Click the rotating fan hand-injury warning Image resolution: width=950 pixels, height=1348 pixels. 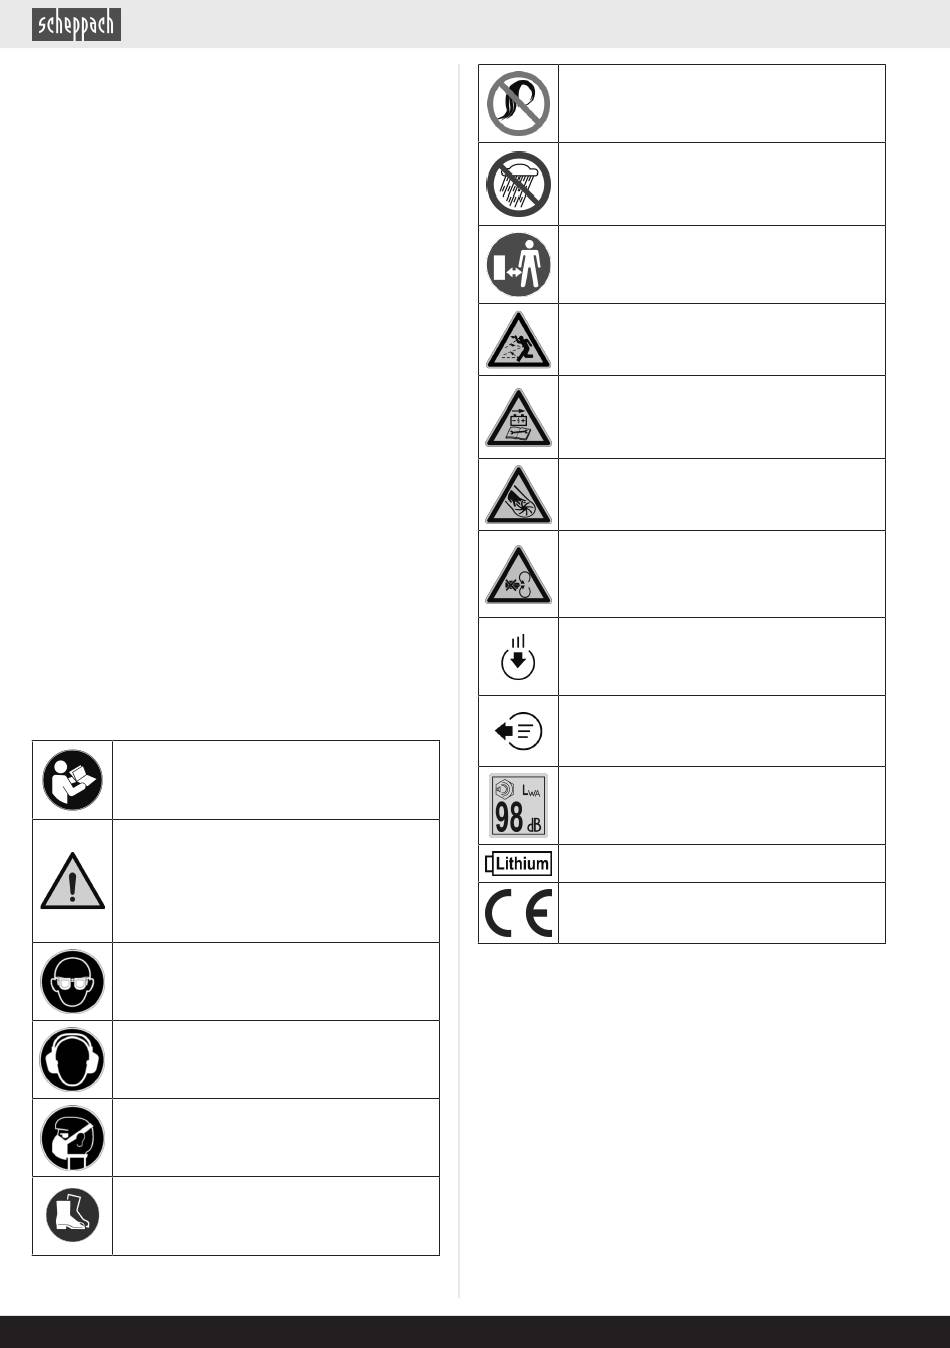pyautogui.click(x=519, y=495)
